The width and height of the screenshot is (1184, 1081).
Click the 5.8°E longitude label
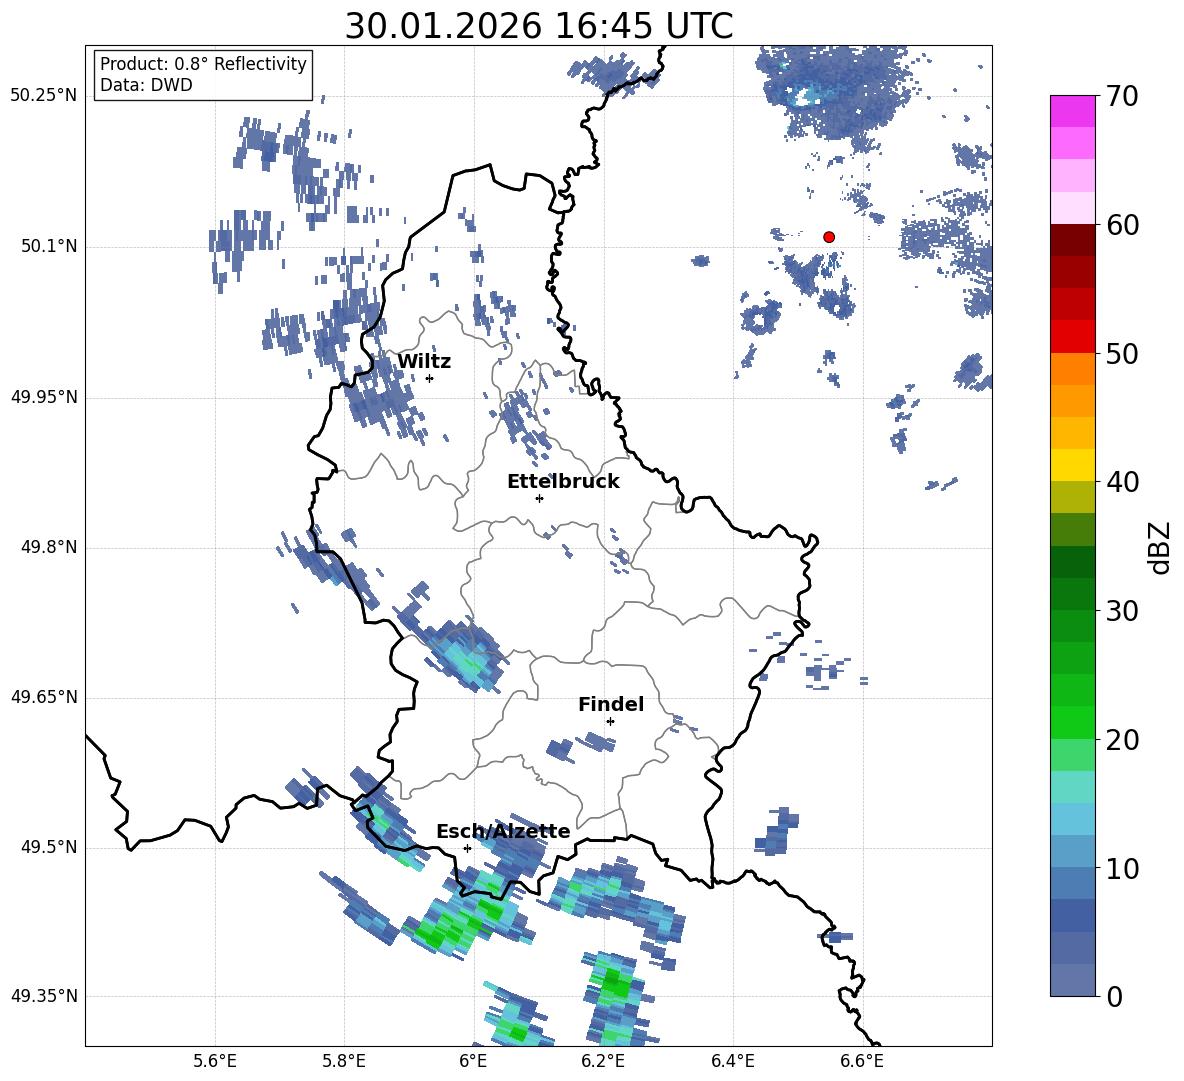click(344, 1061)
